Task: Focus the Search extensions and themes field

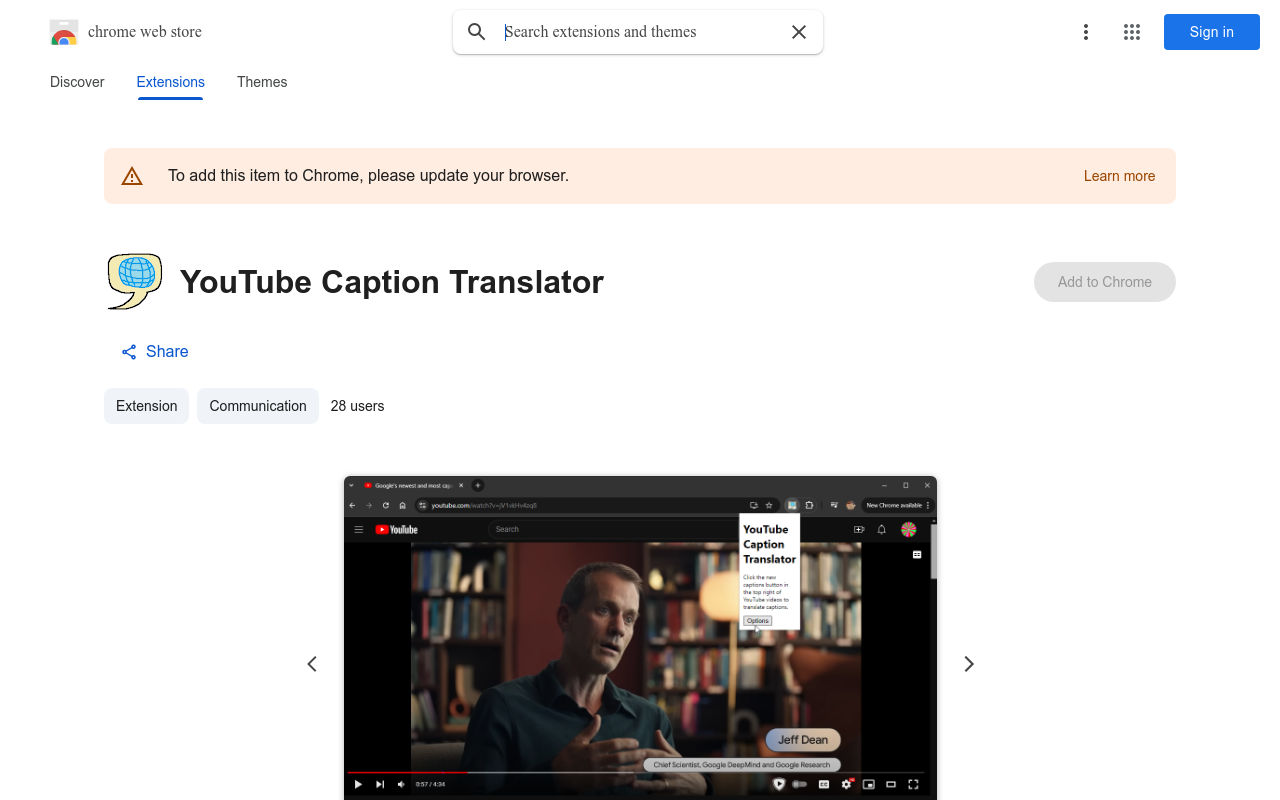Action: click(x=640, y=32)
